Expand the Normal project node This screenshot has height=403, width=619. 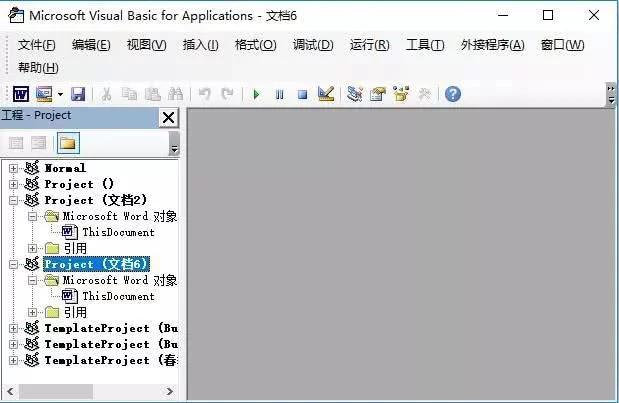tap(13, 169)
